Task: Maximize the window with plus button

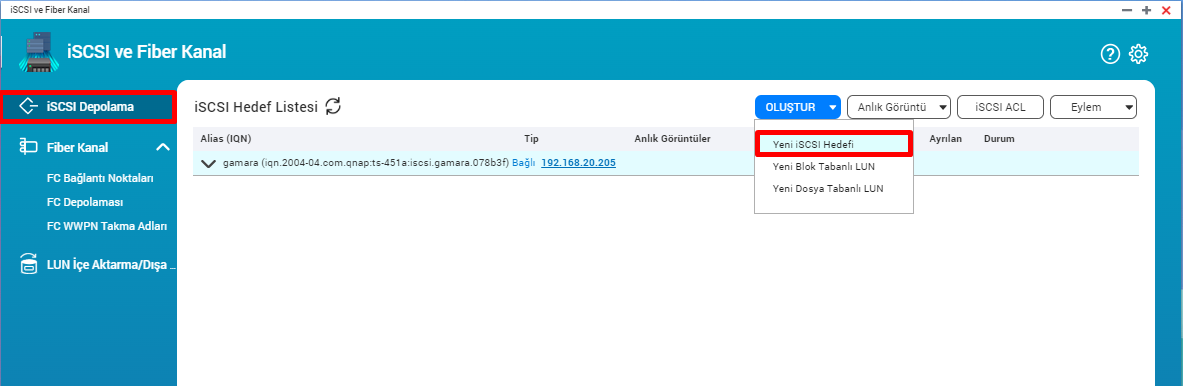Action: tap(1146, 10)
